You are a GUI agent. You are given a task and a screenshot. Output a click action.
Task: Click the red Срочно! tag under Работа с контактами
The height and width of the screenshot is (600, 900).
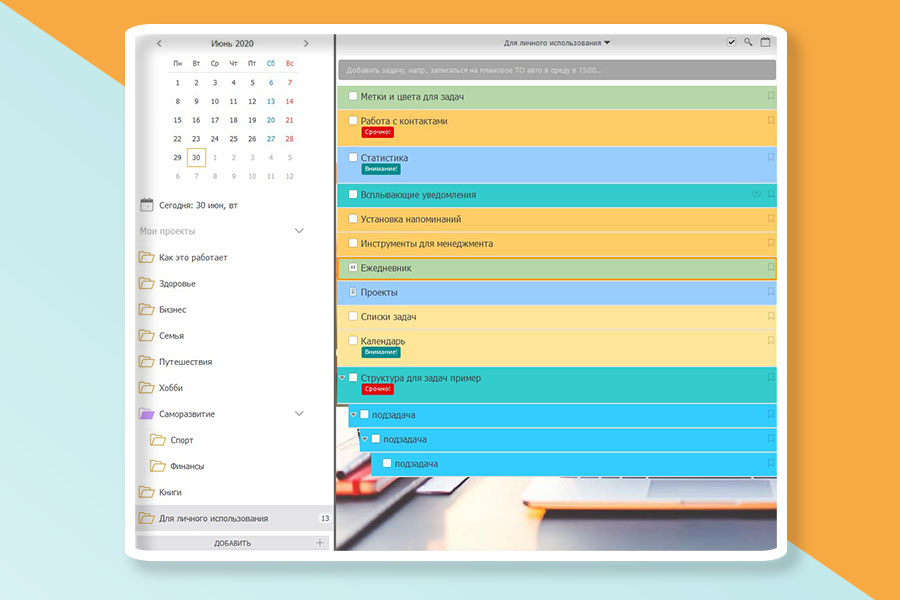pos(377,133)
